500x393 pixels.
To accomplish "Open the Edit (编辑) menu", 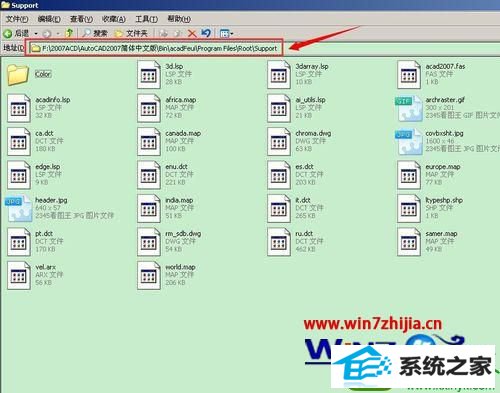I will pyautogui.click(x=49, y=19).
